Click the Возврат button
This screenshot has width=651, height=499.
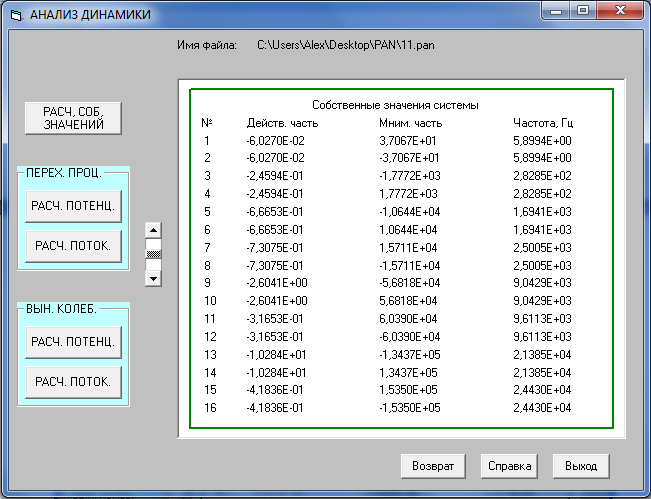click(433, 466)
